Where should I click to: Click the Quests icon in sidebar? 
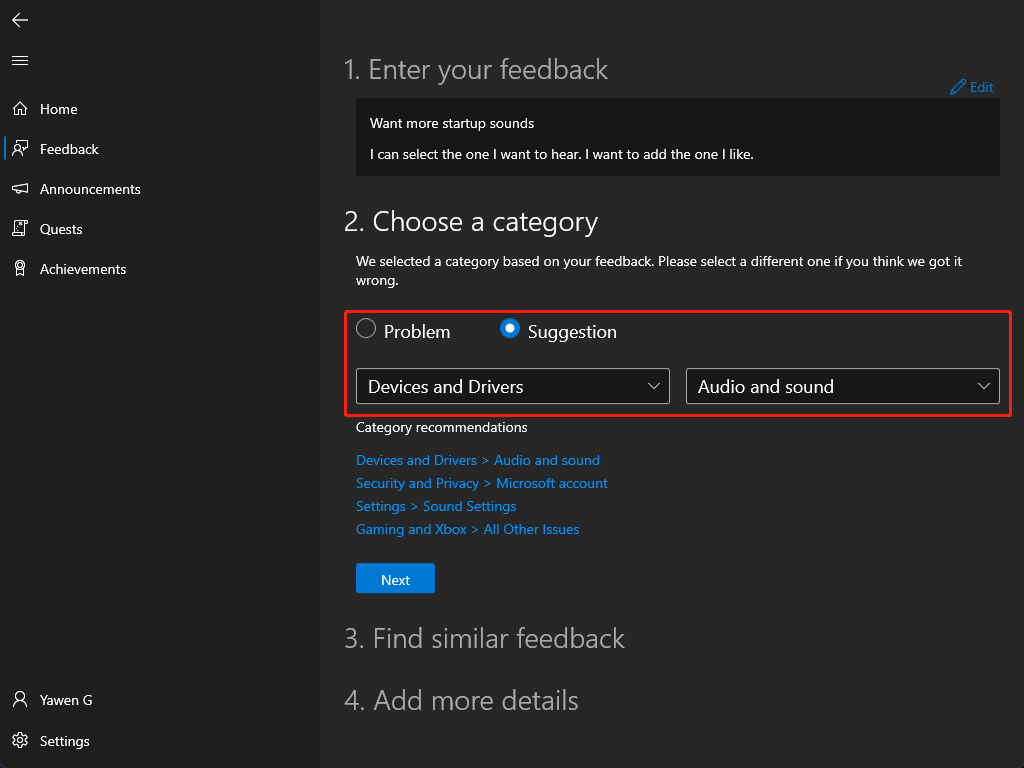(x=20, y=229)
